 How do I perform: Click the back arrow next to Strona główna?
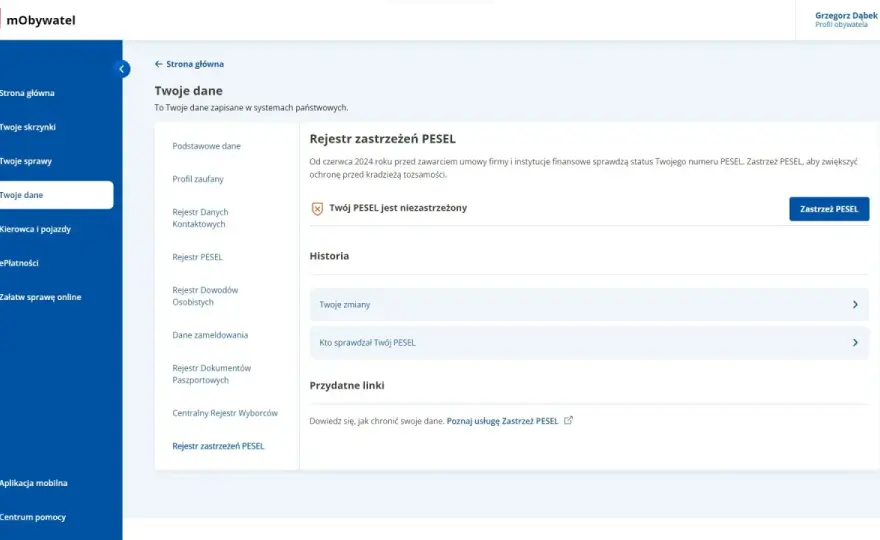(158, 64)
